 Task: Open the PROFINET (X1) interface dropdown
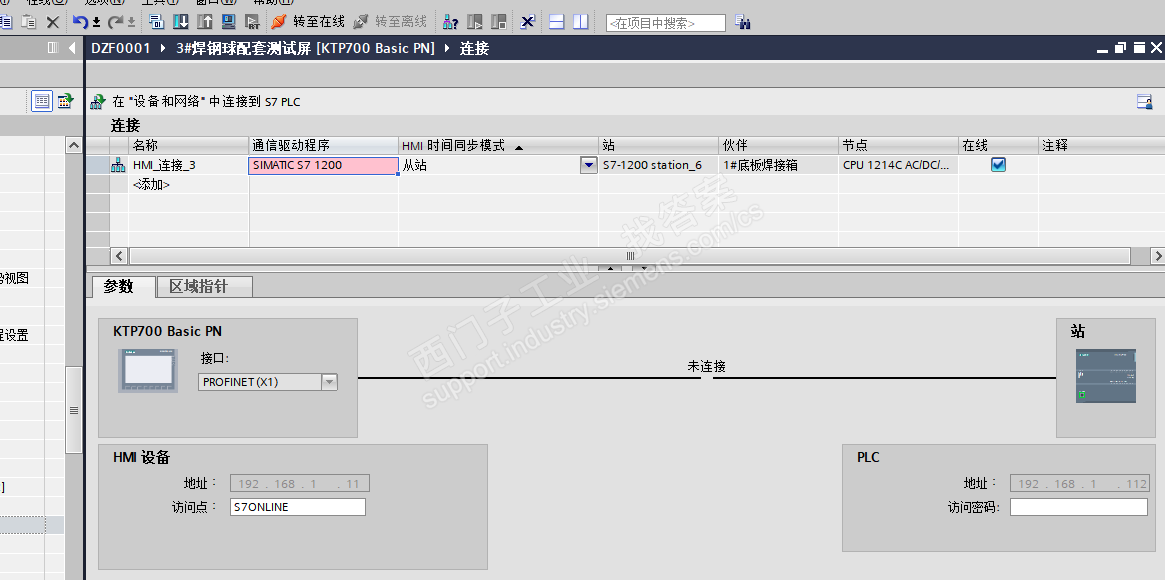[x=329, y=382]
